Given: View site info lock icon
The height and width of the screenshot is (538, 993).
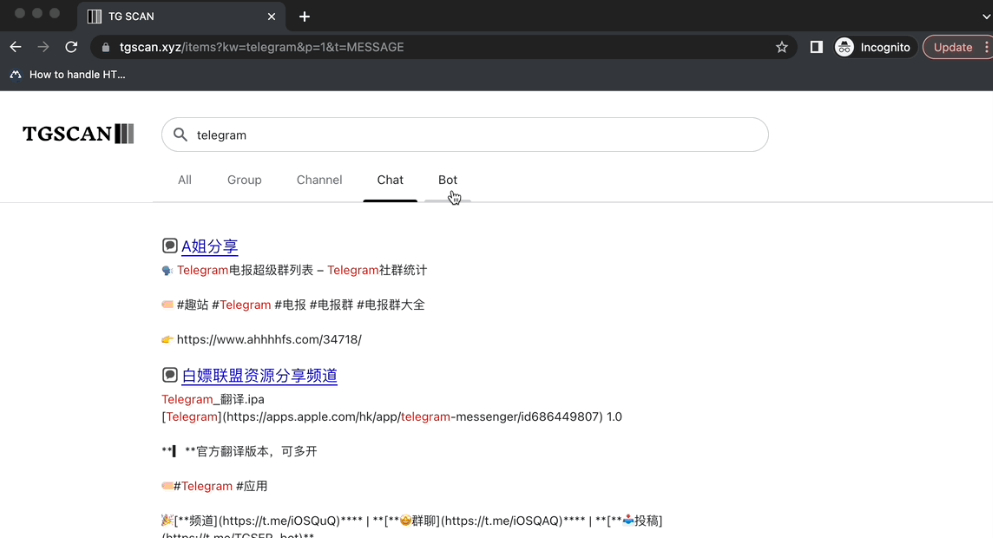Looking at the screenshot, I should (x=106, y=47).
